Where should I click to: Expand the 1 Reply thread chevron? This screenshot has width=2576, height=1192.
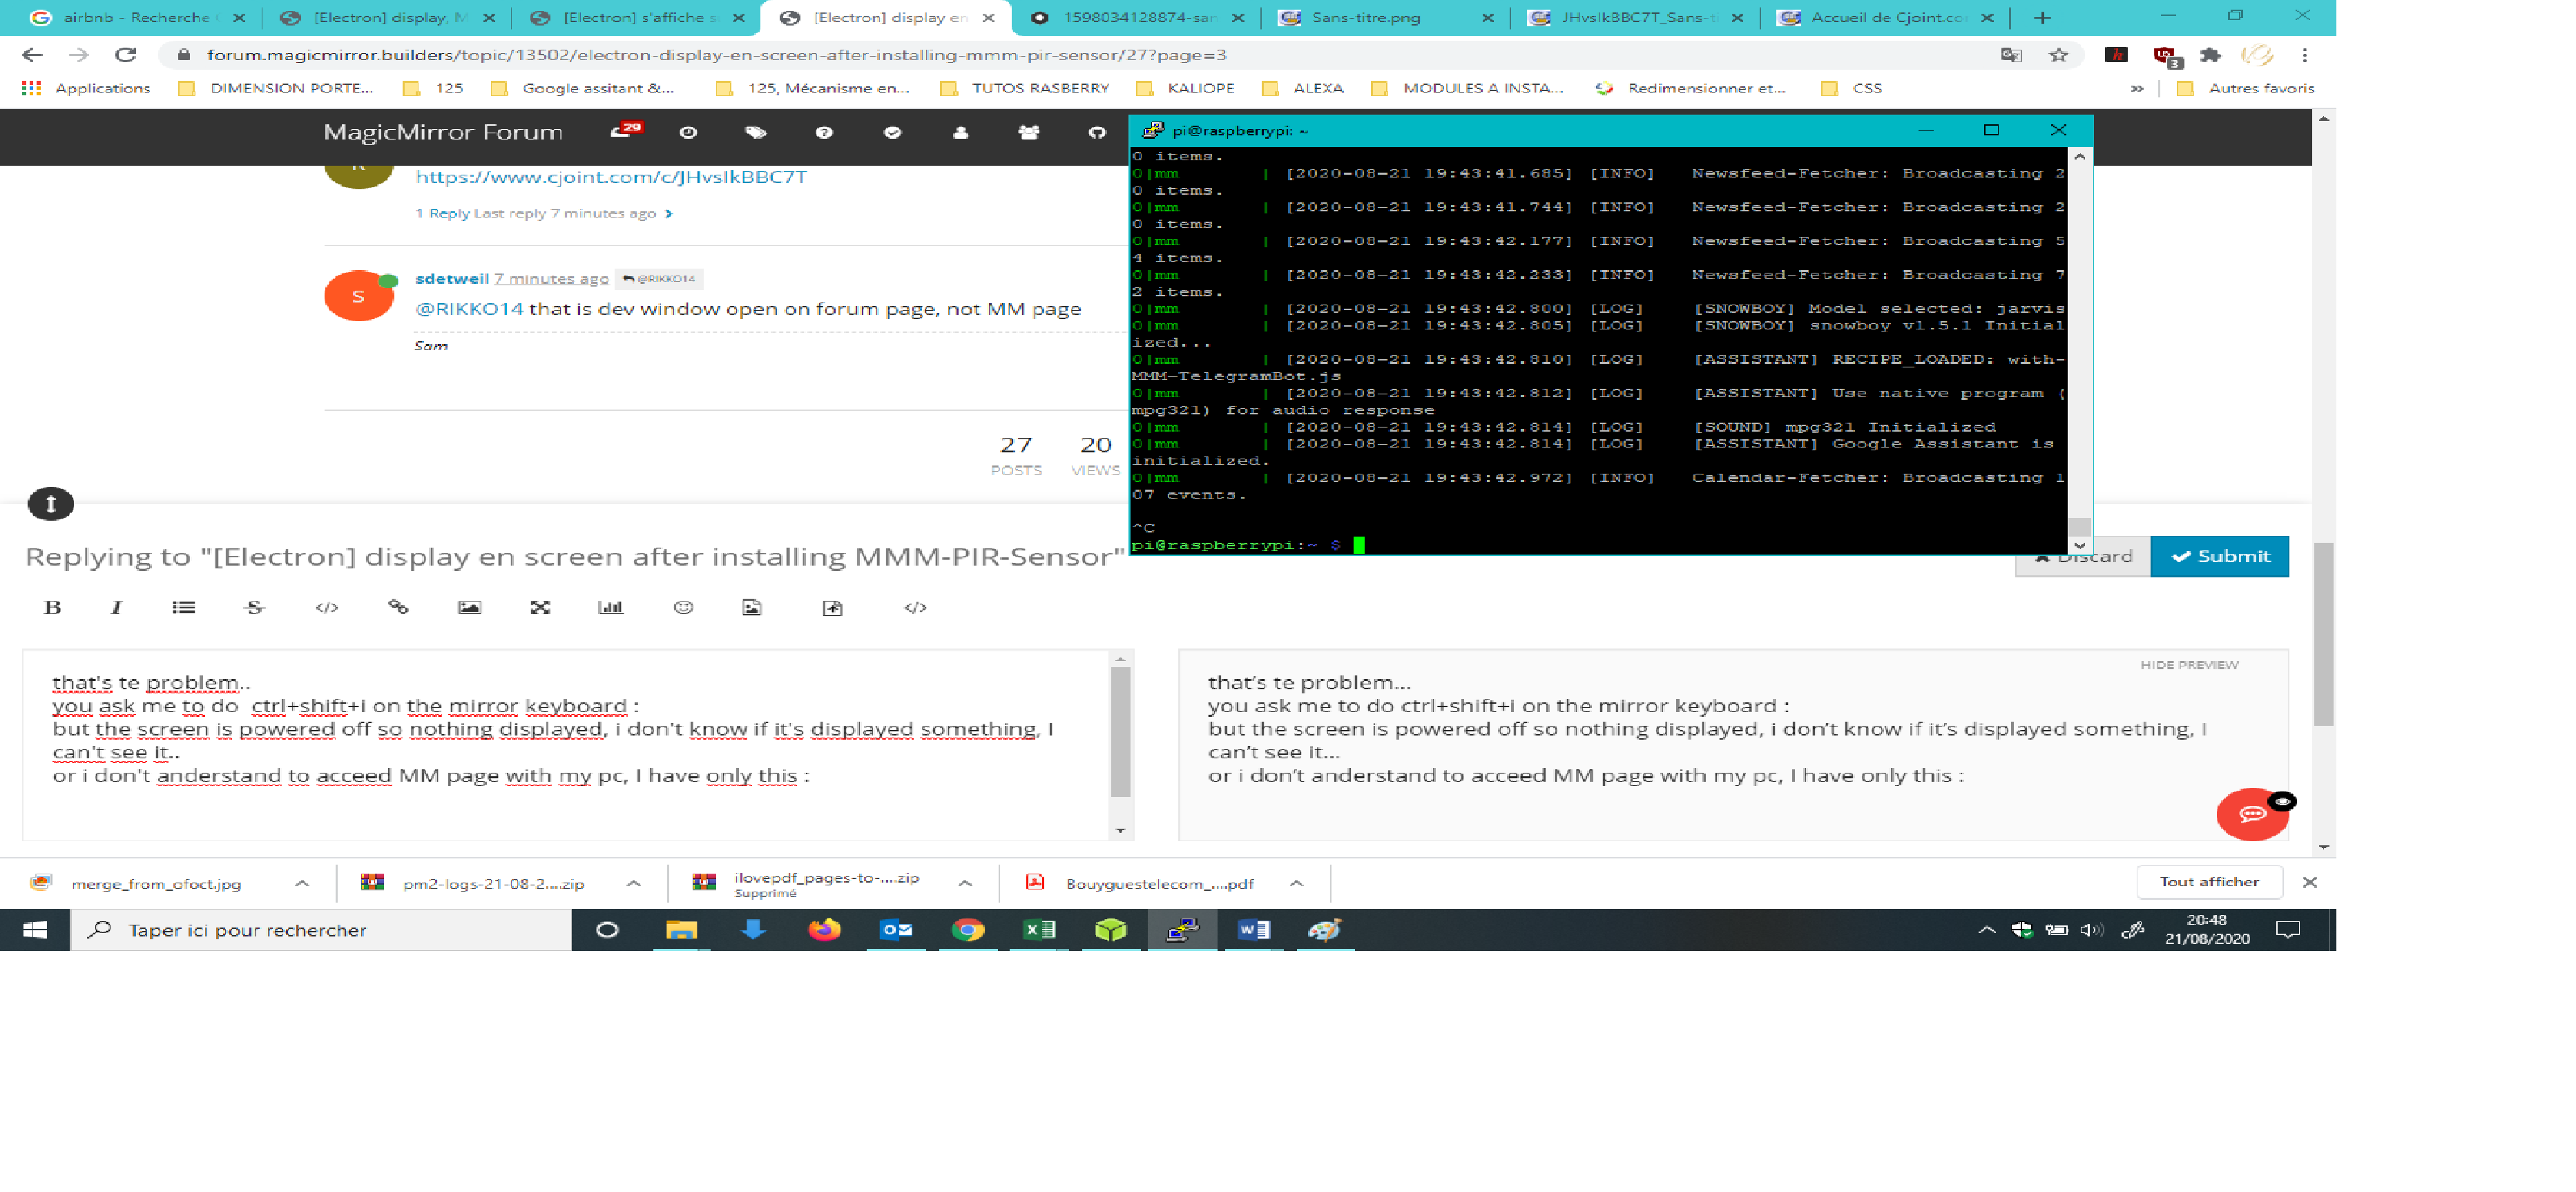click(x=669, y=213)
